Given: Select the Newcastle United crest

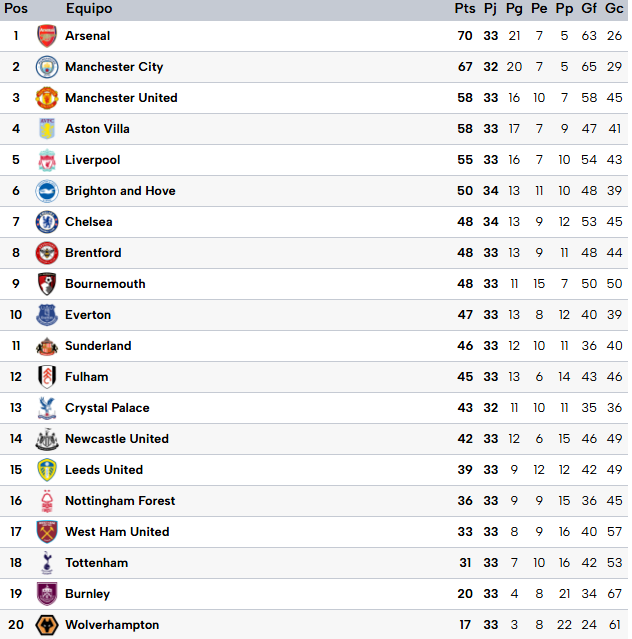Looking at the screenshot, I should [x=47, y=439].
